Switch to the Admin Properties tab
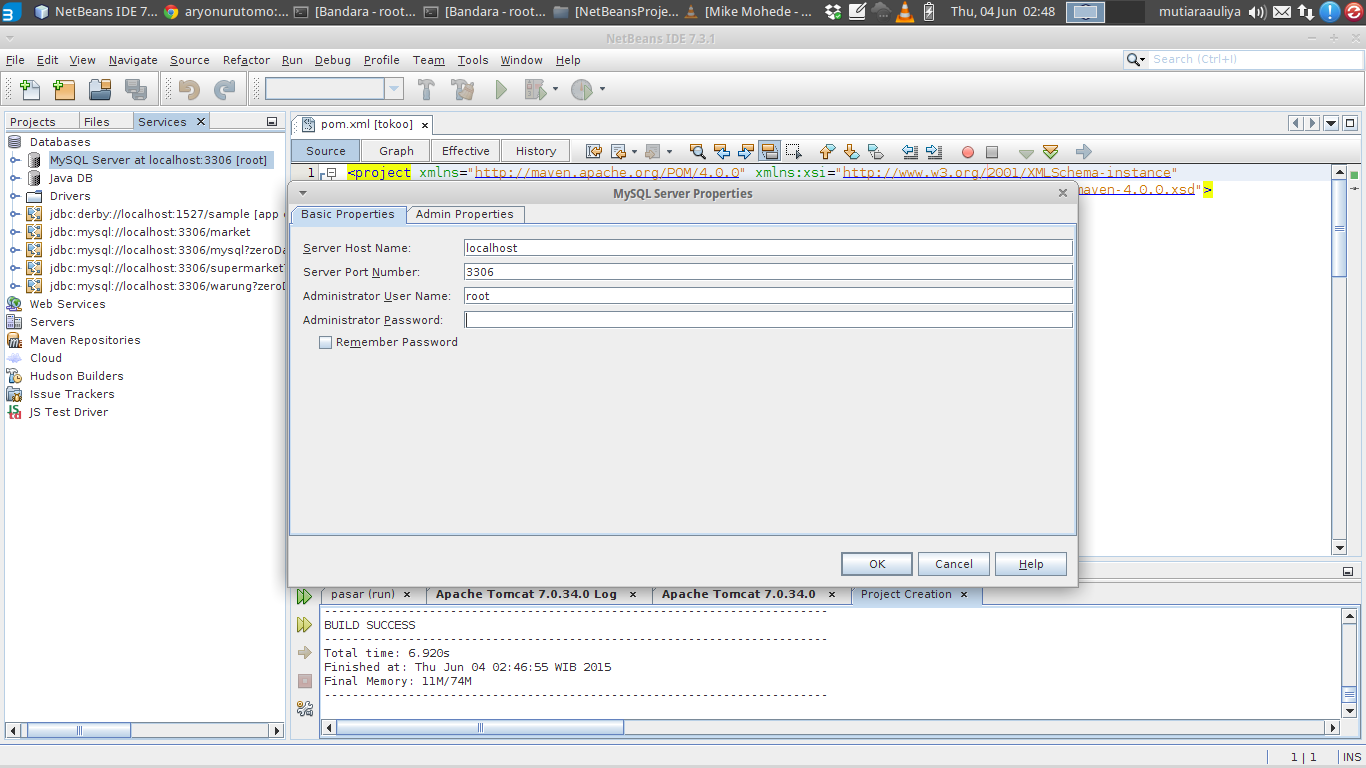 (x=465, y=214)
